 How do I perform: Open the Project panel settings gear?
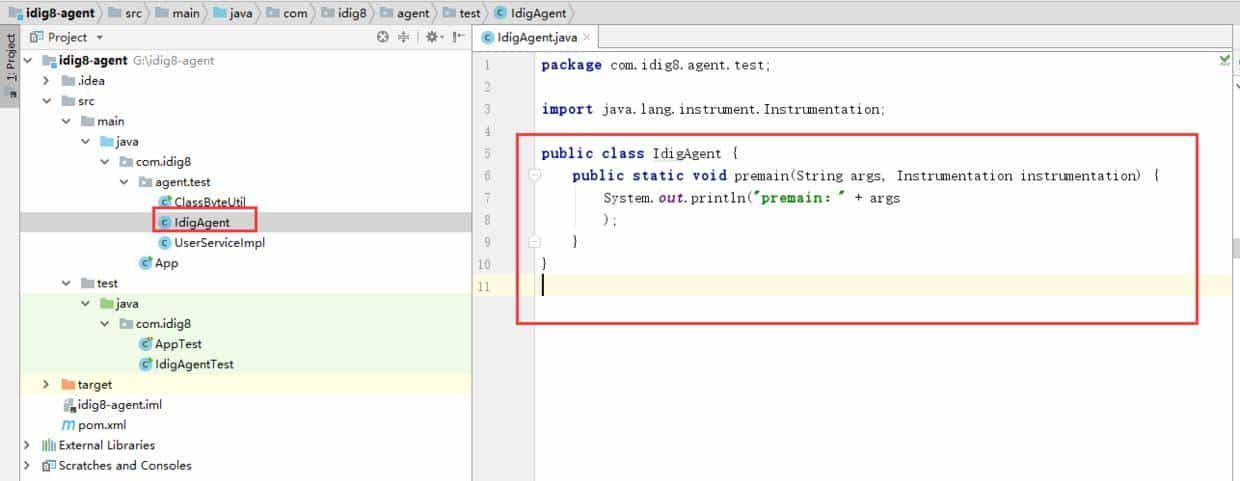(x=432, y=37)
